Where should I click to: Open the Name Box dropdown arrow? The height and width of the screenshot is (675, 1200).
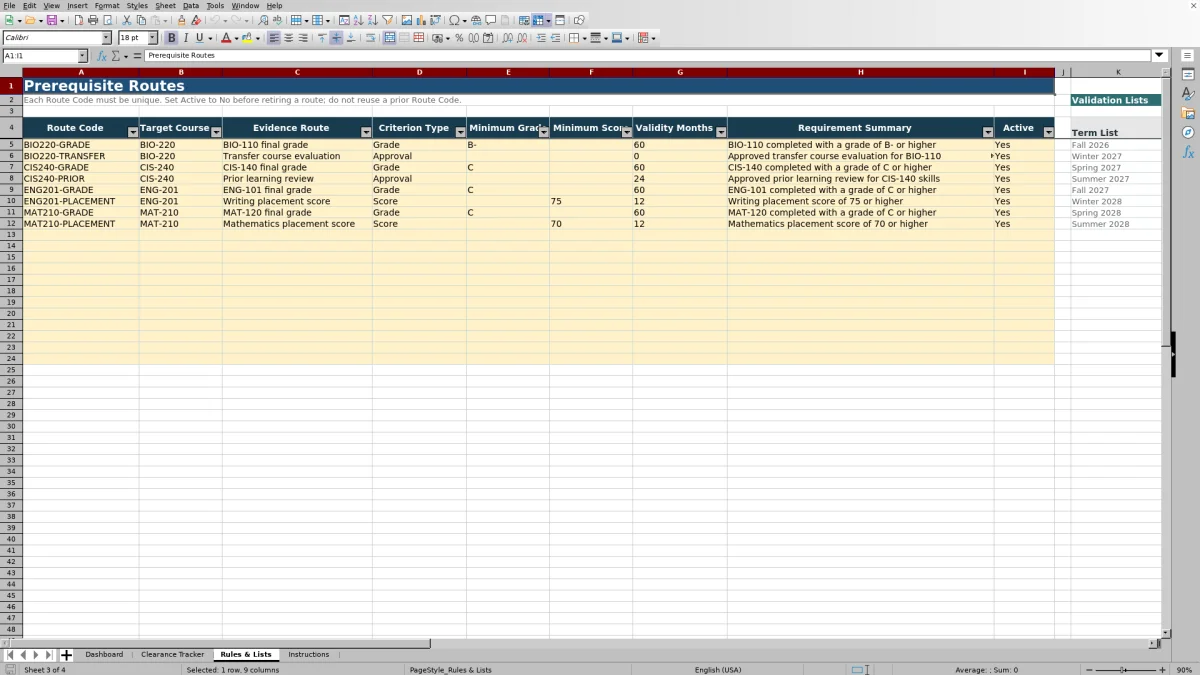click(x=82, y=56)
